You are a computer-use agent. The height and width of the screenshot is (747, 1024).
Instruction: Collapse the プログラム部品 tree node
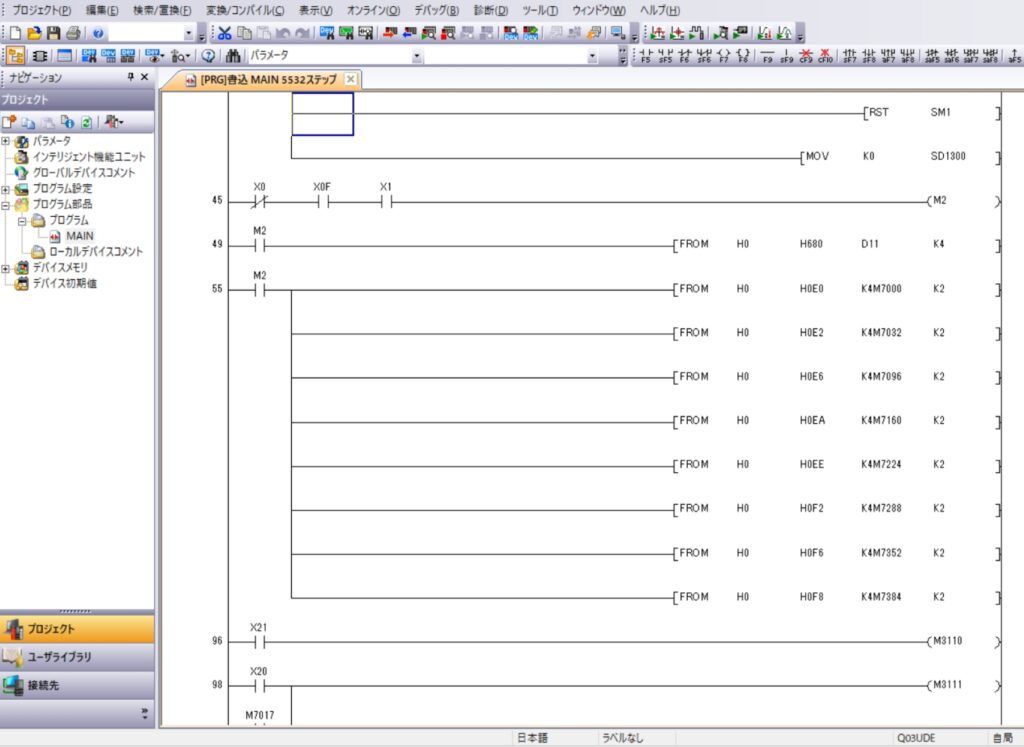(x=7, y=204)
